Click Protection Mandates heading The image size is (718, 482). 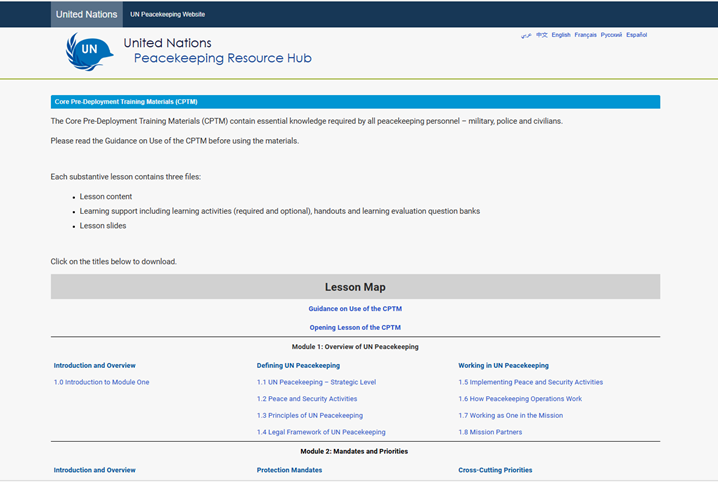pos(289,470)
